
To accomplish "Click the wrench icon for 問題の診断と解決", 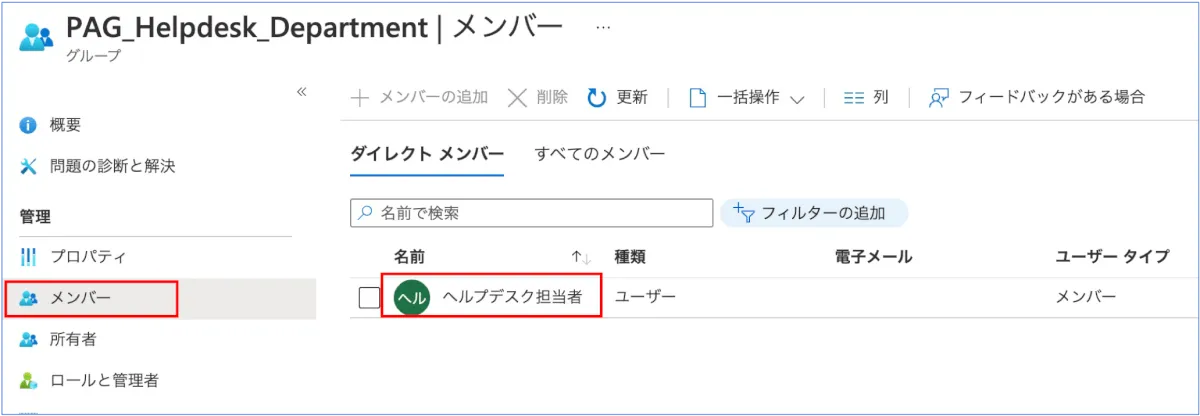I will pos(28,166).
